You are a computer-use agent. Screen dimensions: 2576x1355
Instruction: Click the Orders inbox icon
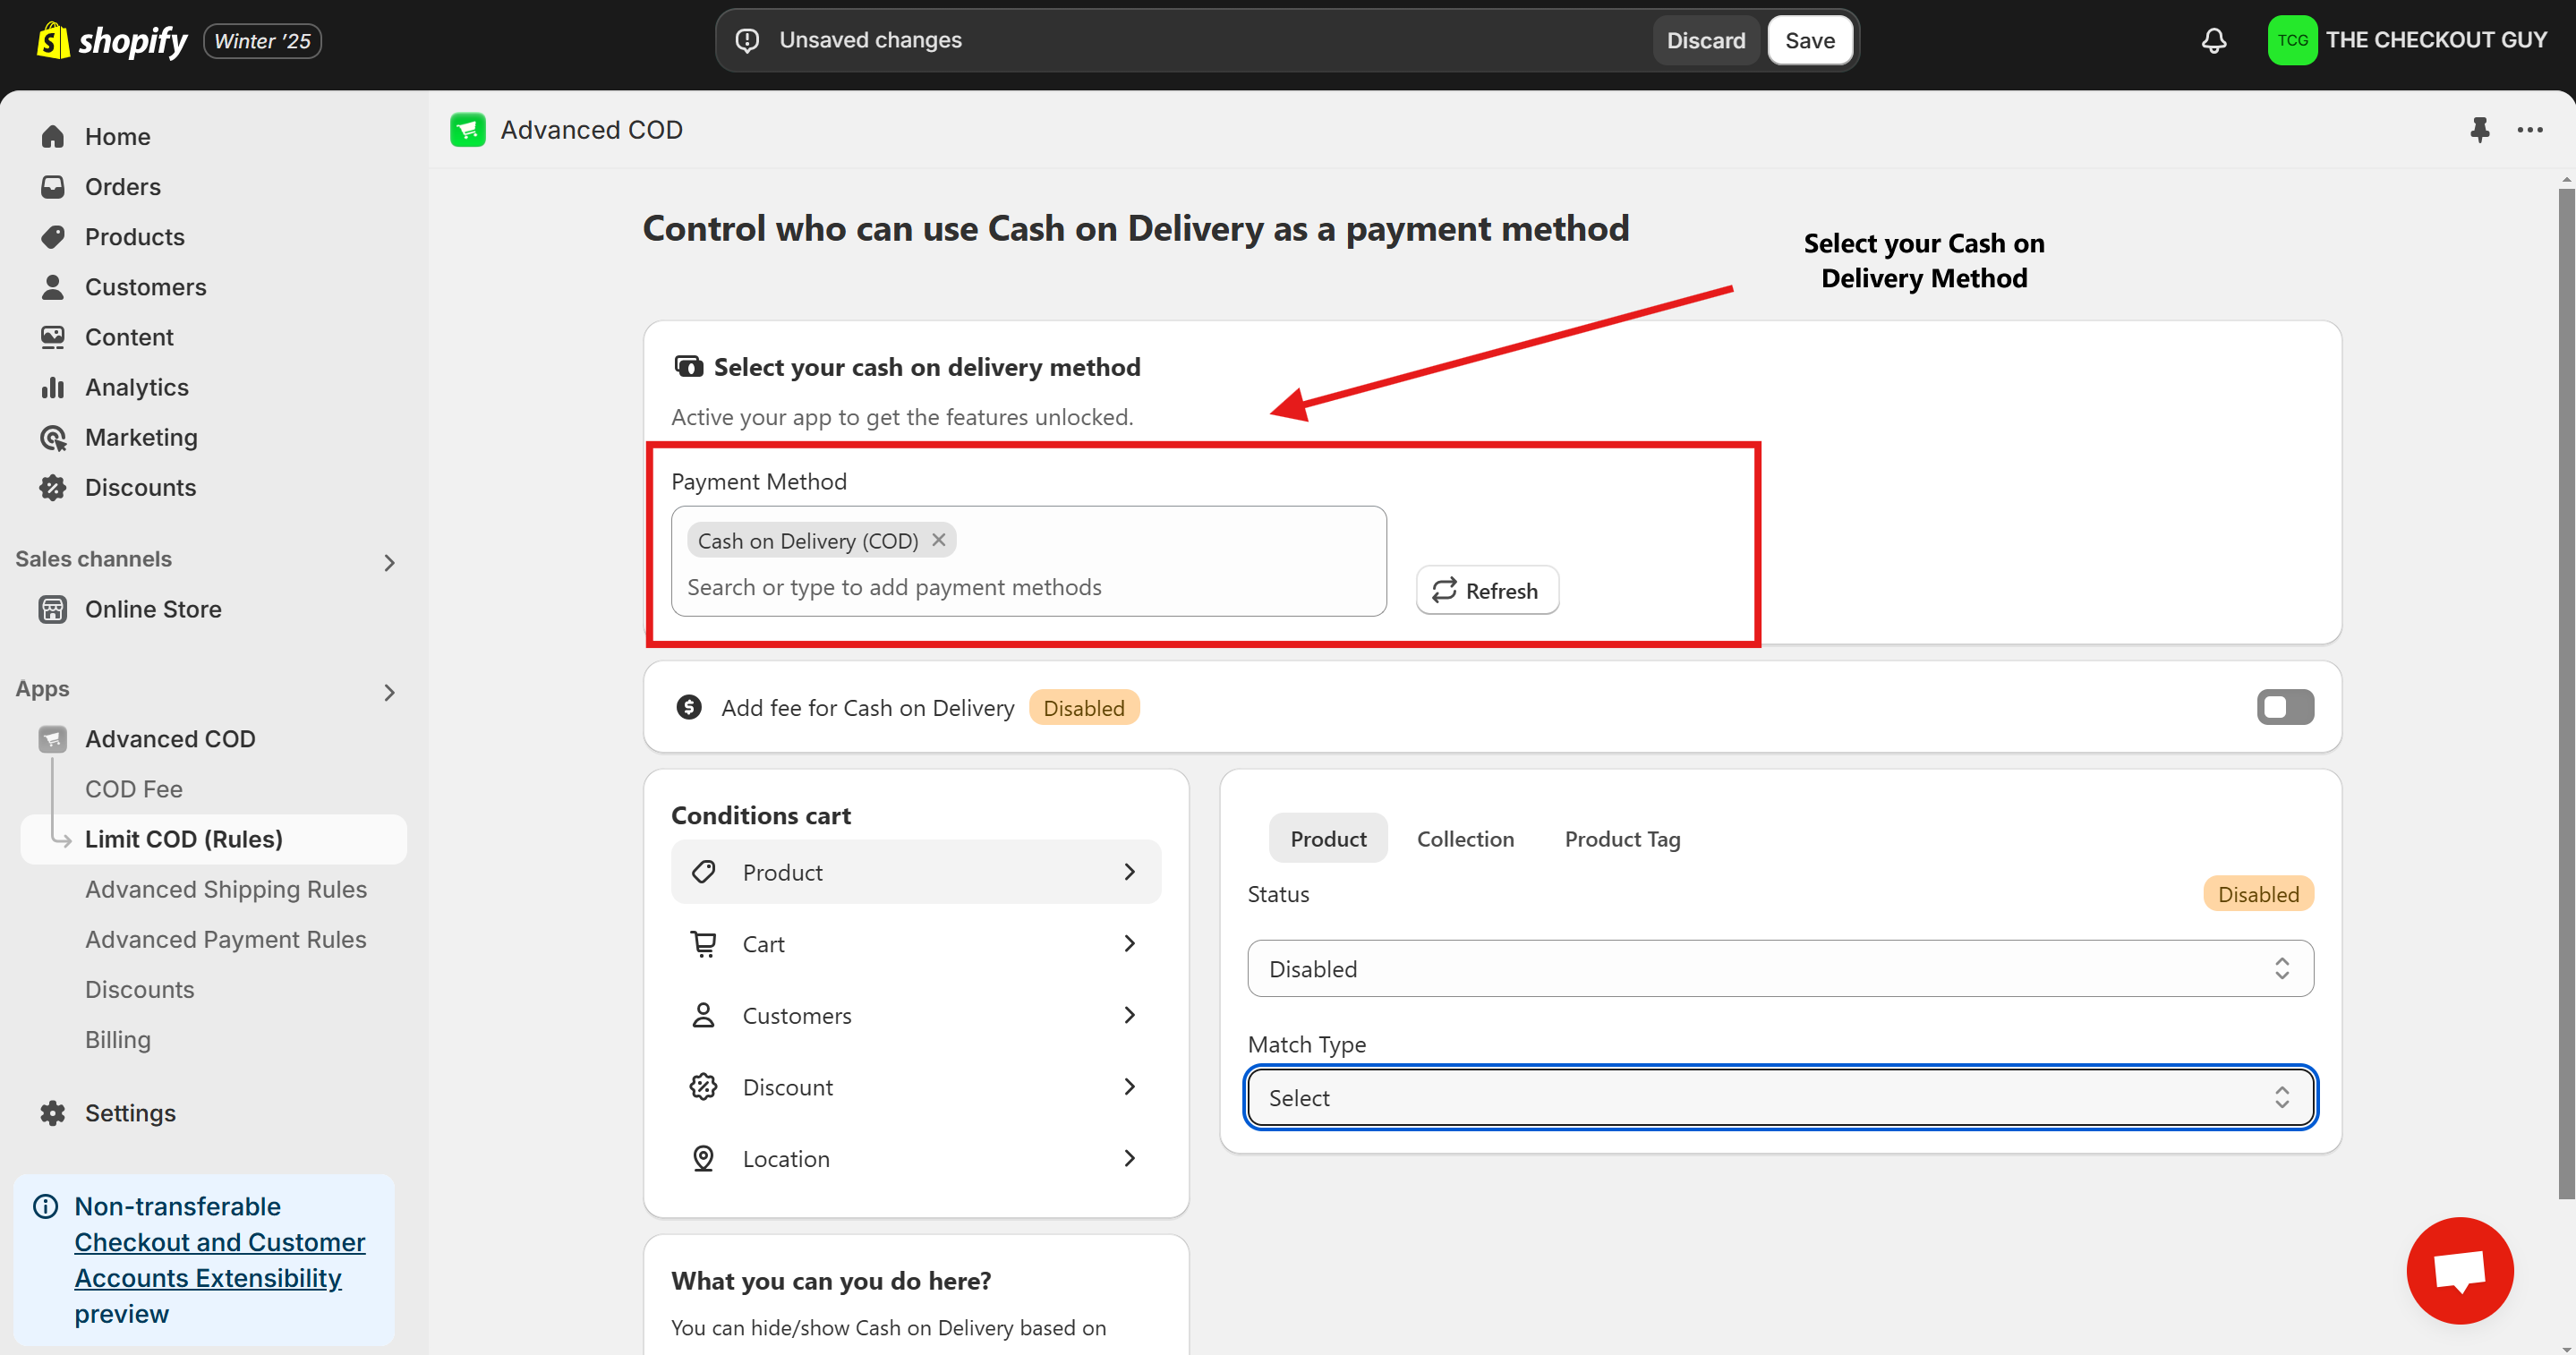[x=53, y=187]
